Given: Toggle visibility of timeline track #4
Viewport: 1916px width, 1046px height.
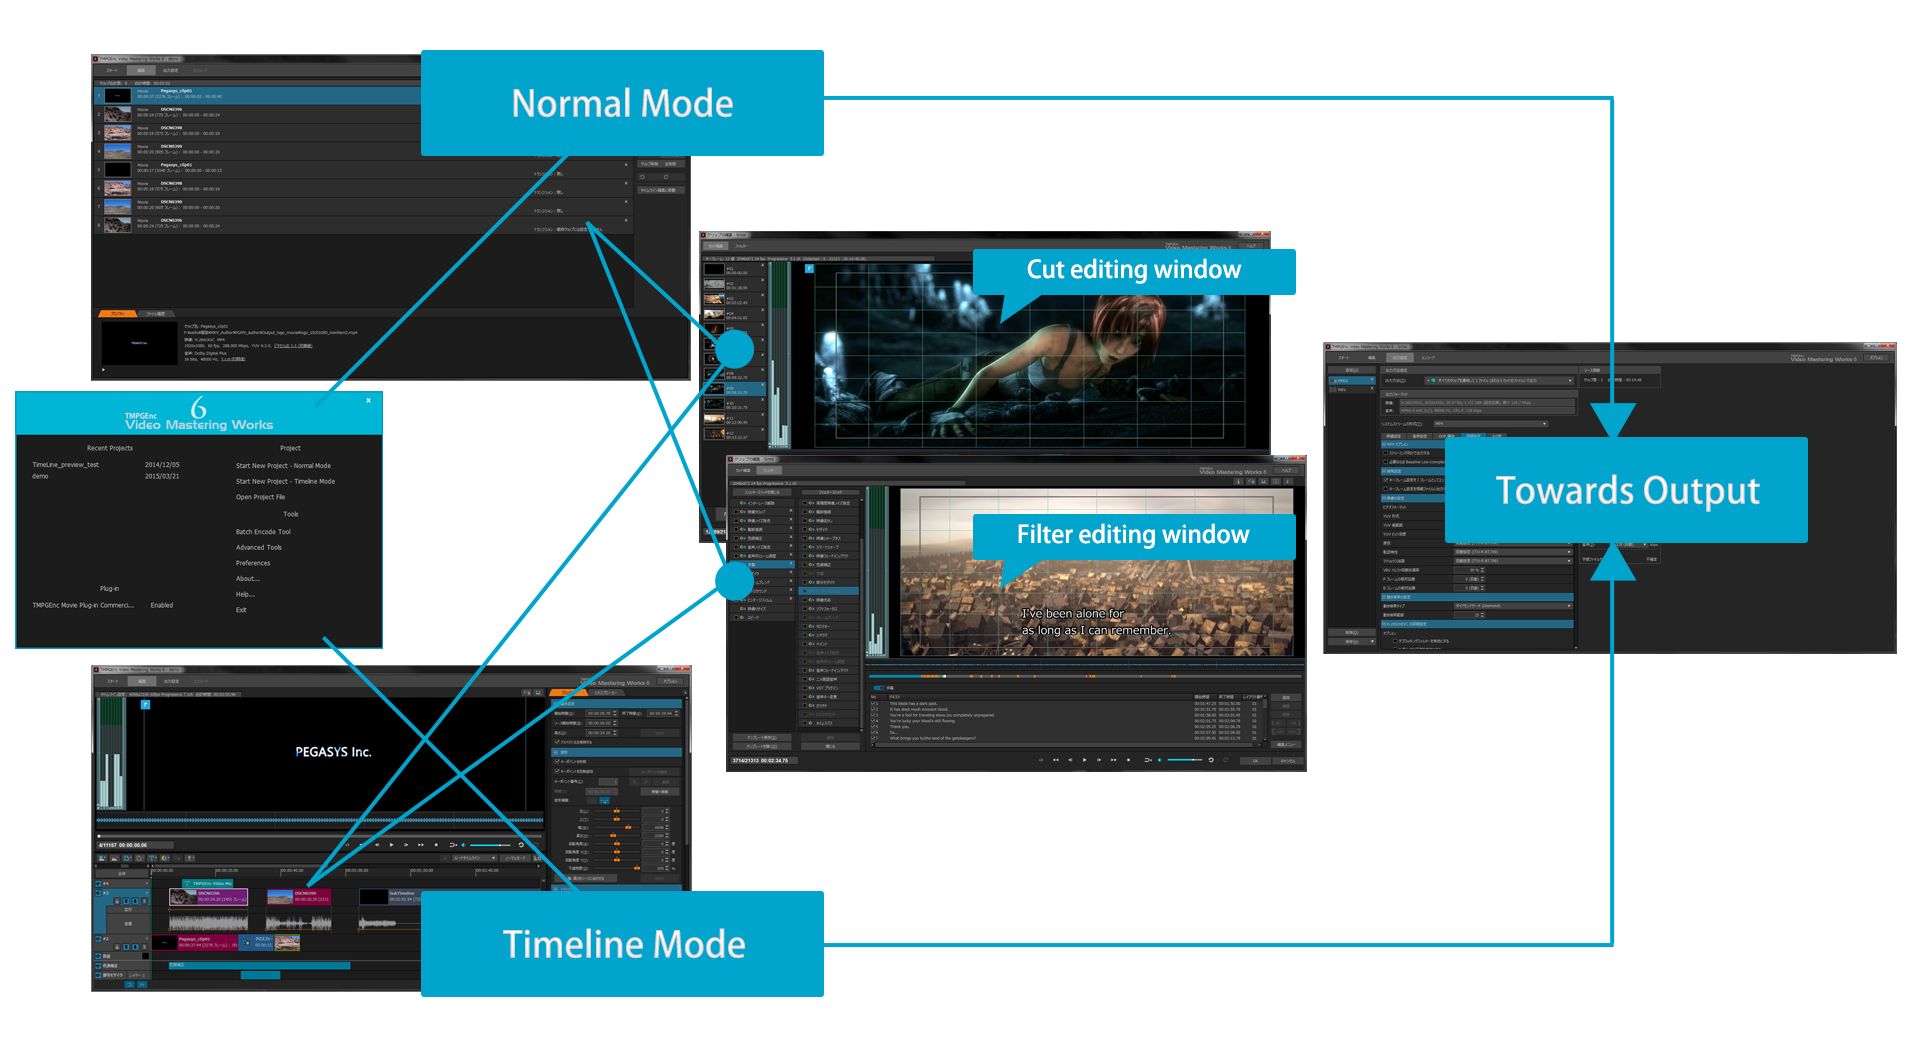Looking at the screenshot, I should (98, 883).
